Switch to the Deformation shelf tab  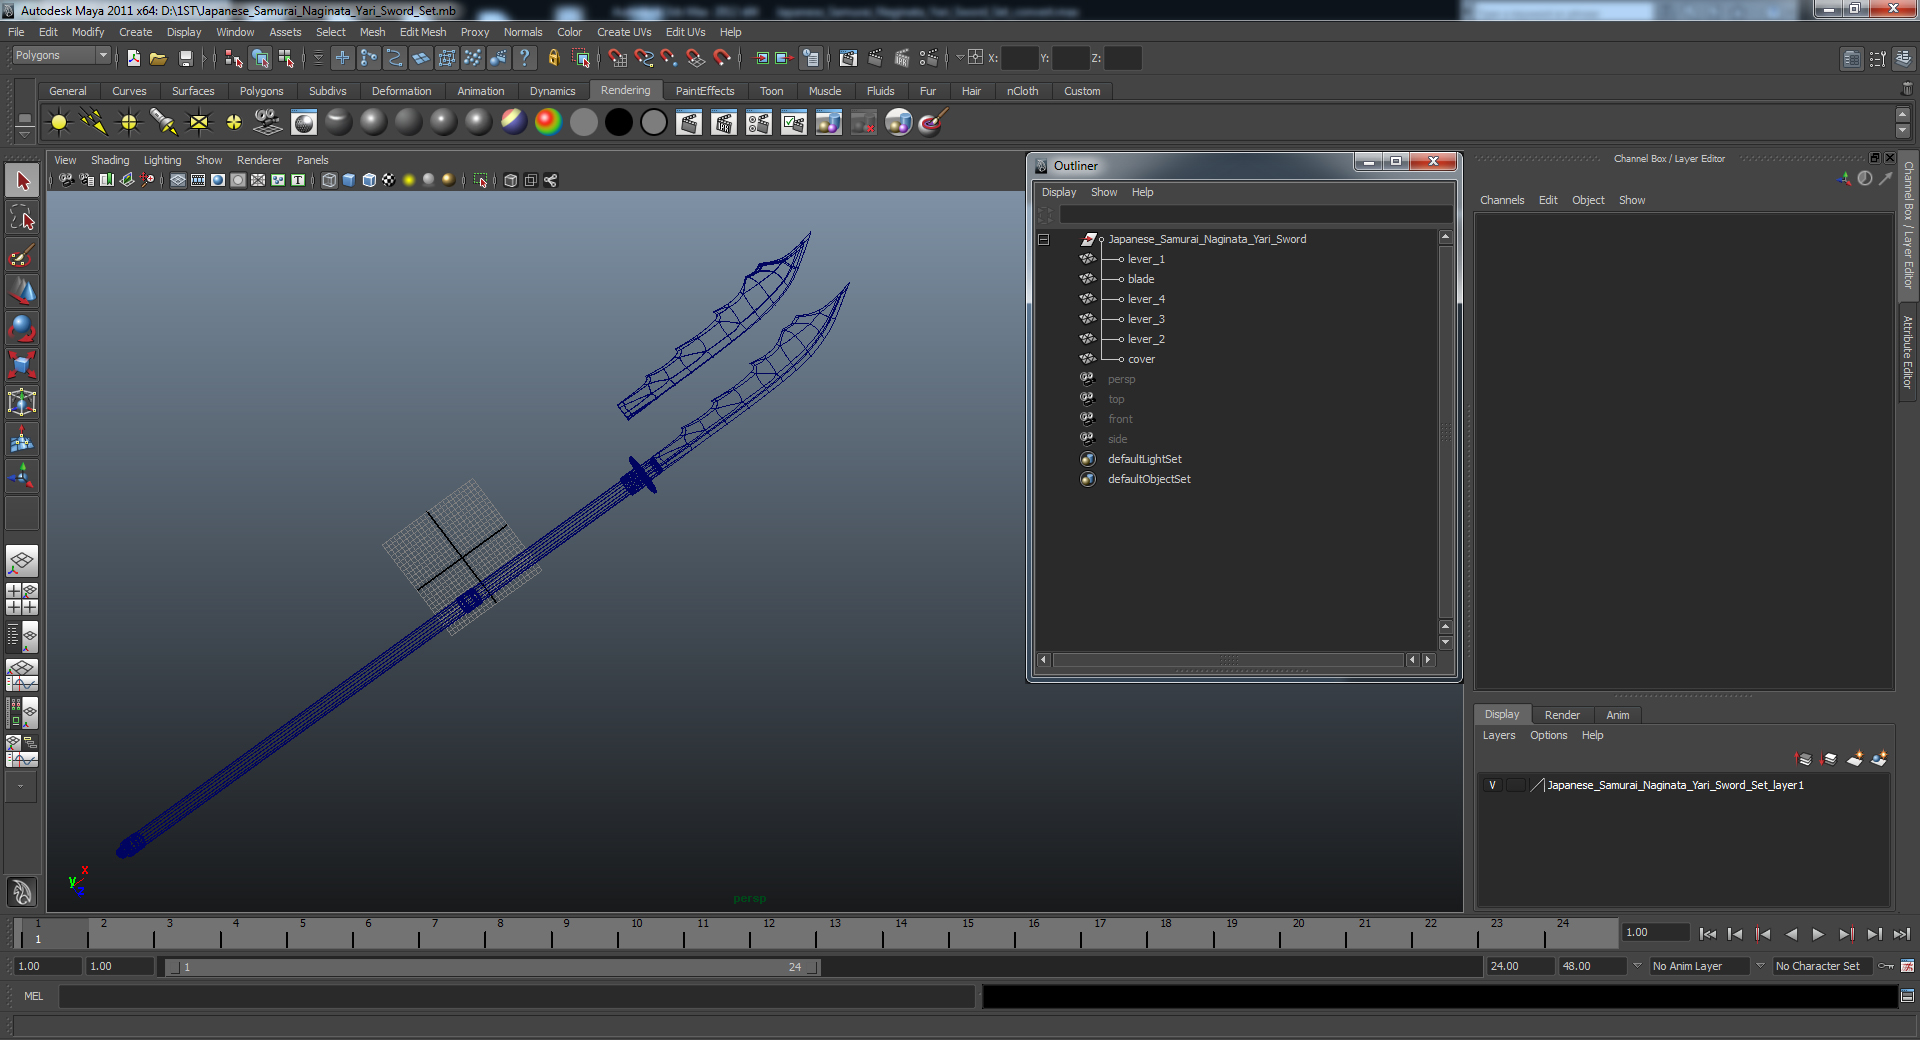401,91
